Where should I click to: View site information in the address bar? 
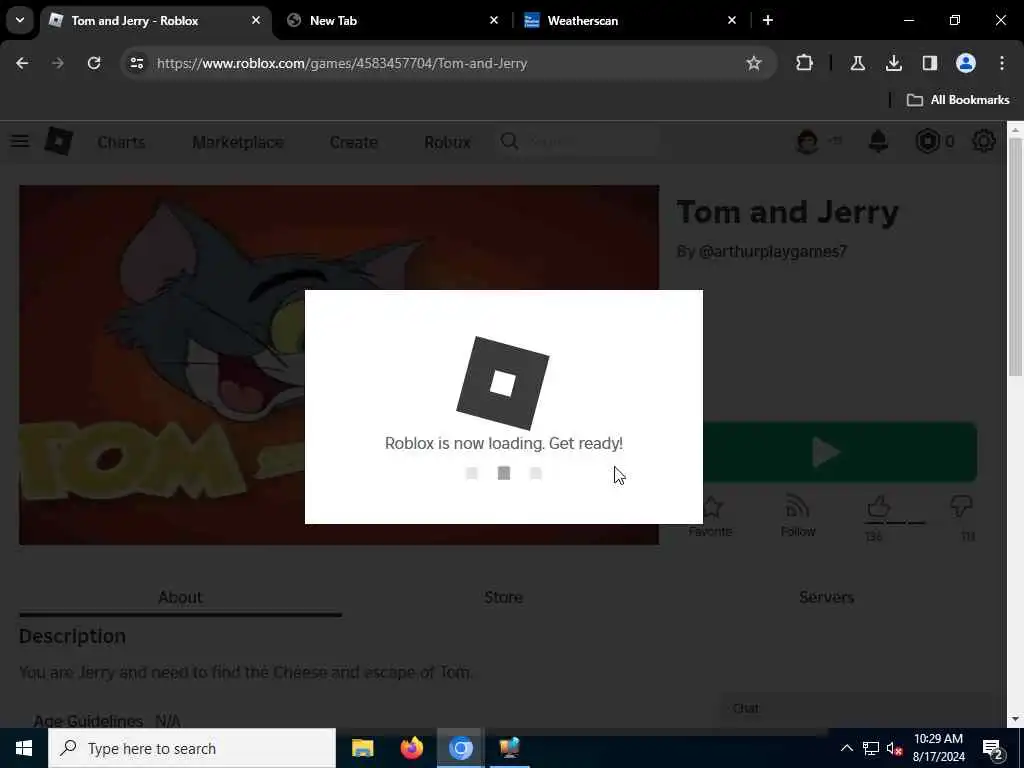click(x=136, y=63)
